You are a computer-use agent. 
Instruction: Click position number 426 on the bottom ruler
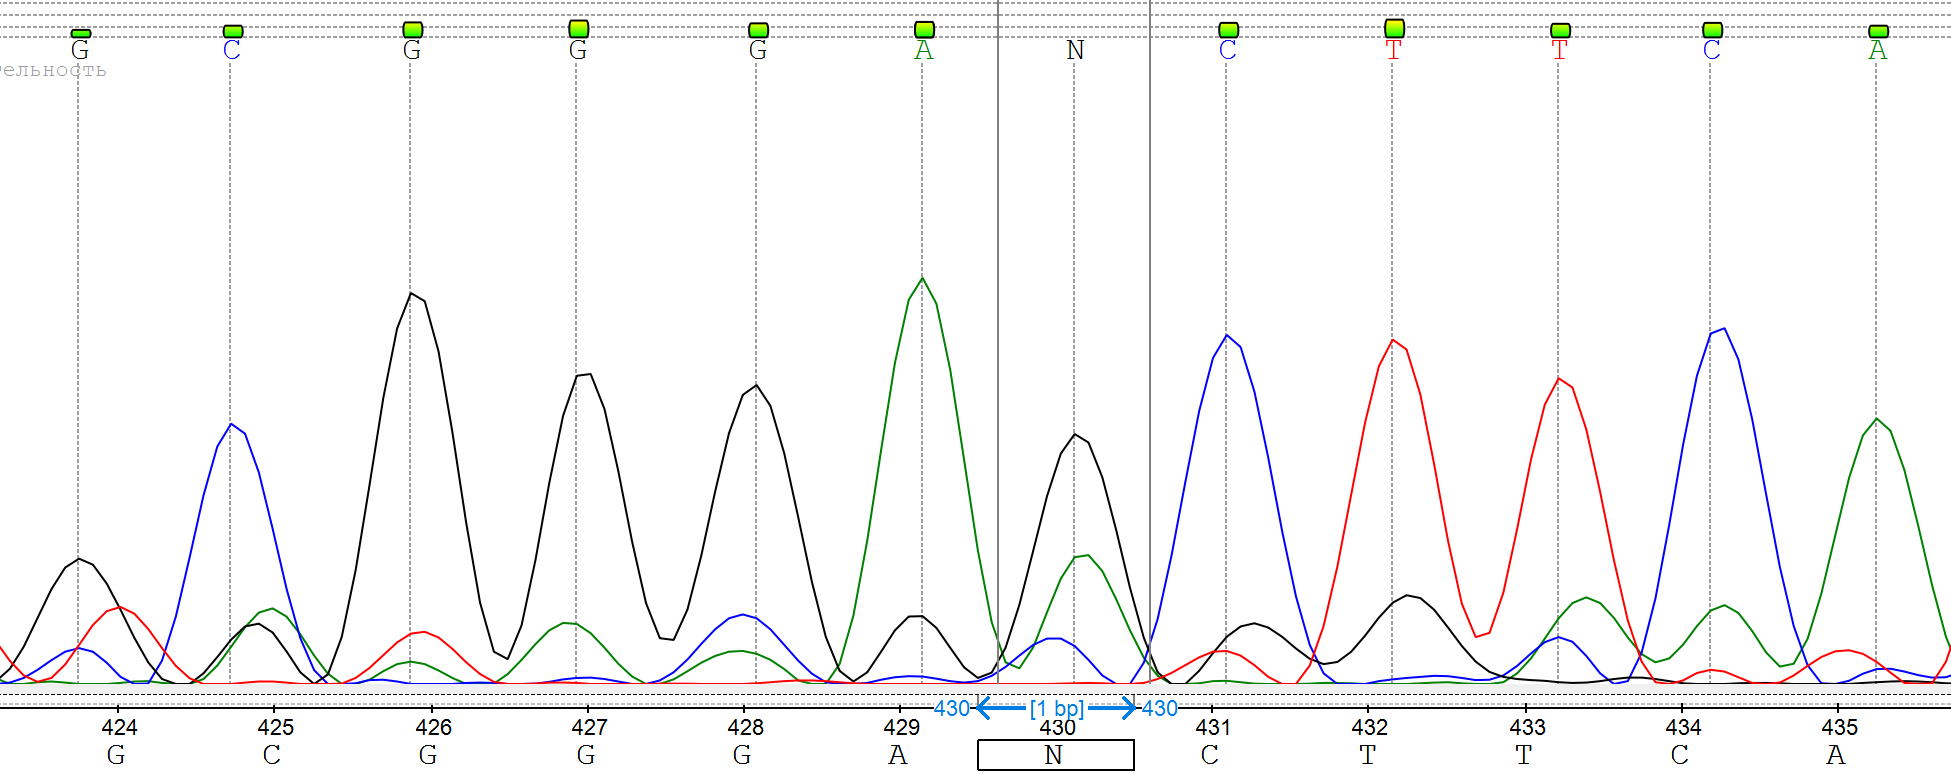(x=433, y=727)
